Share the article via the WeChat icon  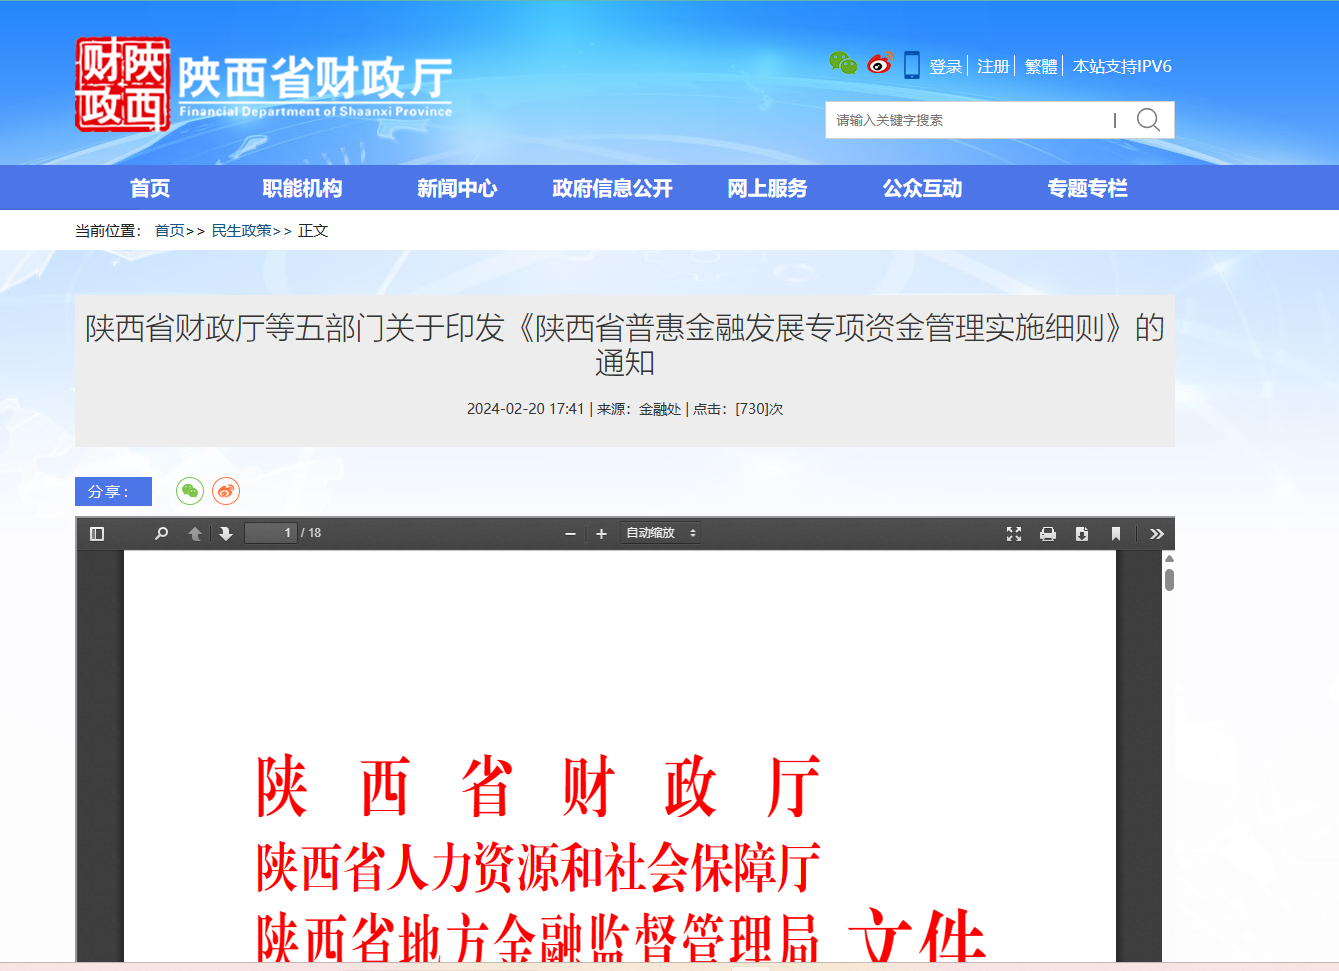(x=189, y=491)
